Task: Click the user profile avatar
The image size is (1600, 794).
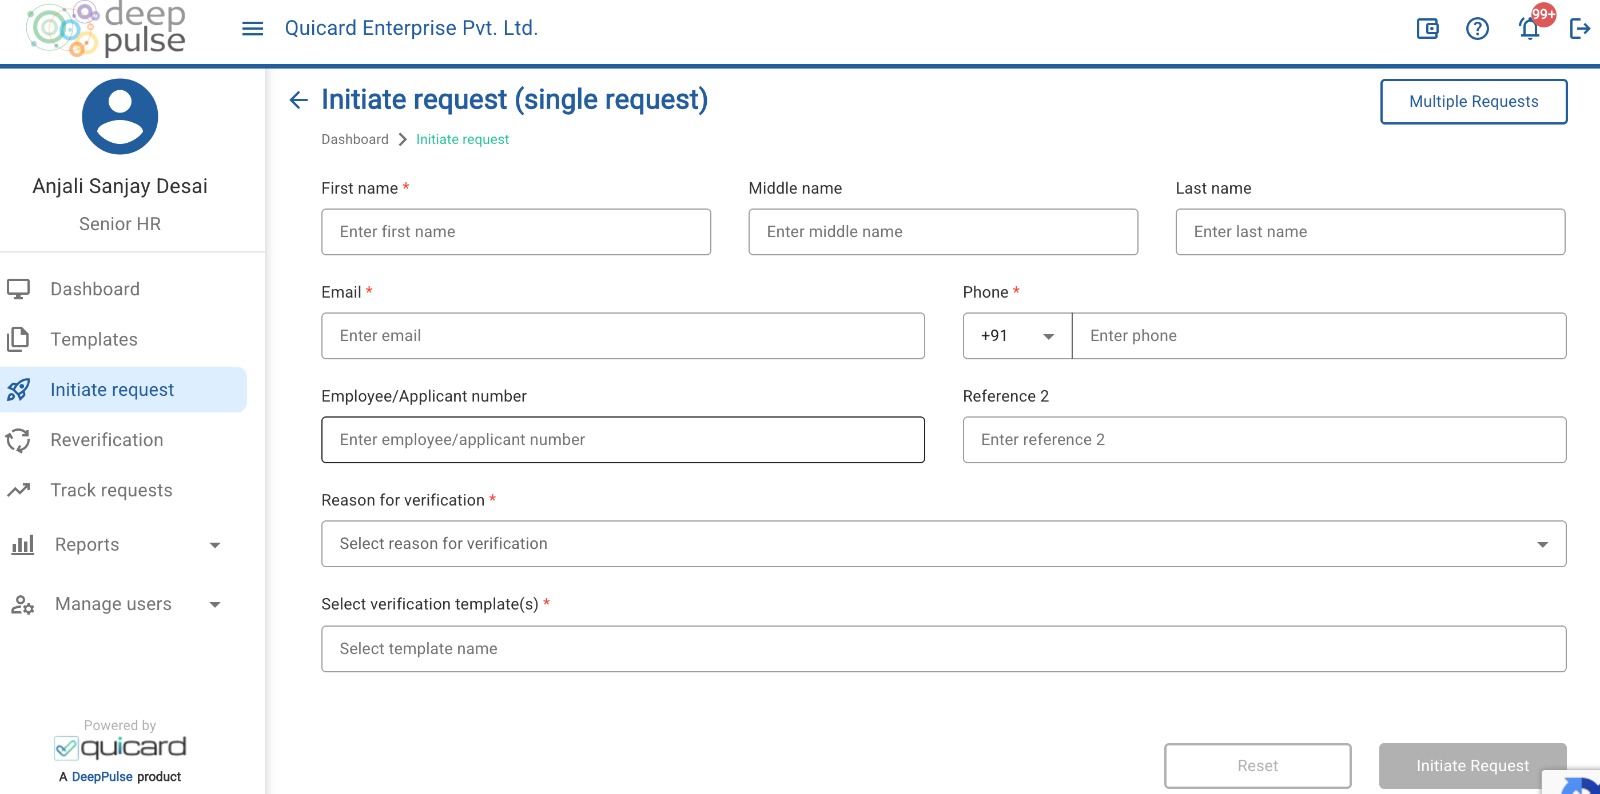Action: point(120,117)
